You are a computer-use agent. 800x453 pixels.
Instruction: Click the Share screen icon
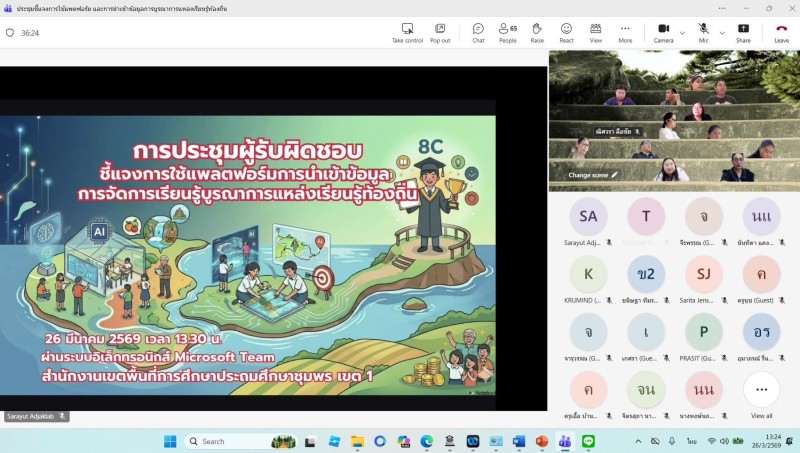tap(743, 31)
